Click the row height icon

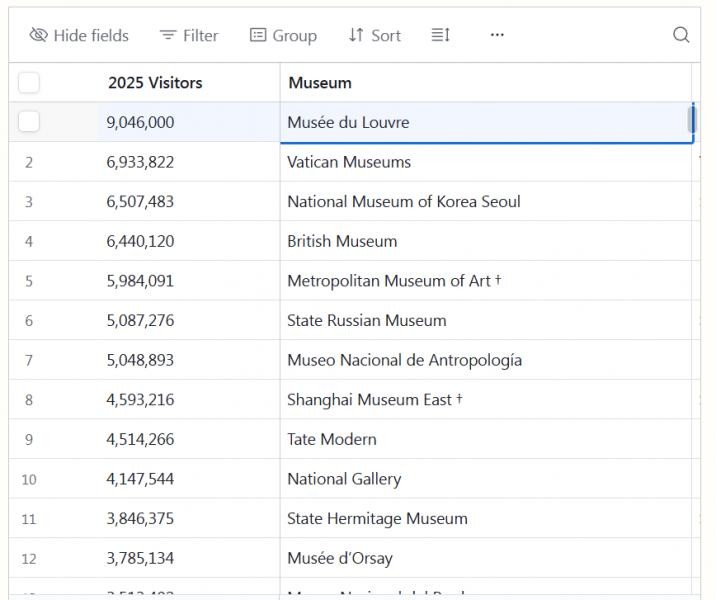pos(441,35)
